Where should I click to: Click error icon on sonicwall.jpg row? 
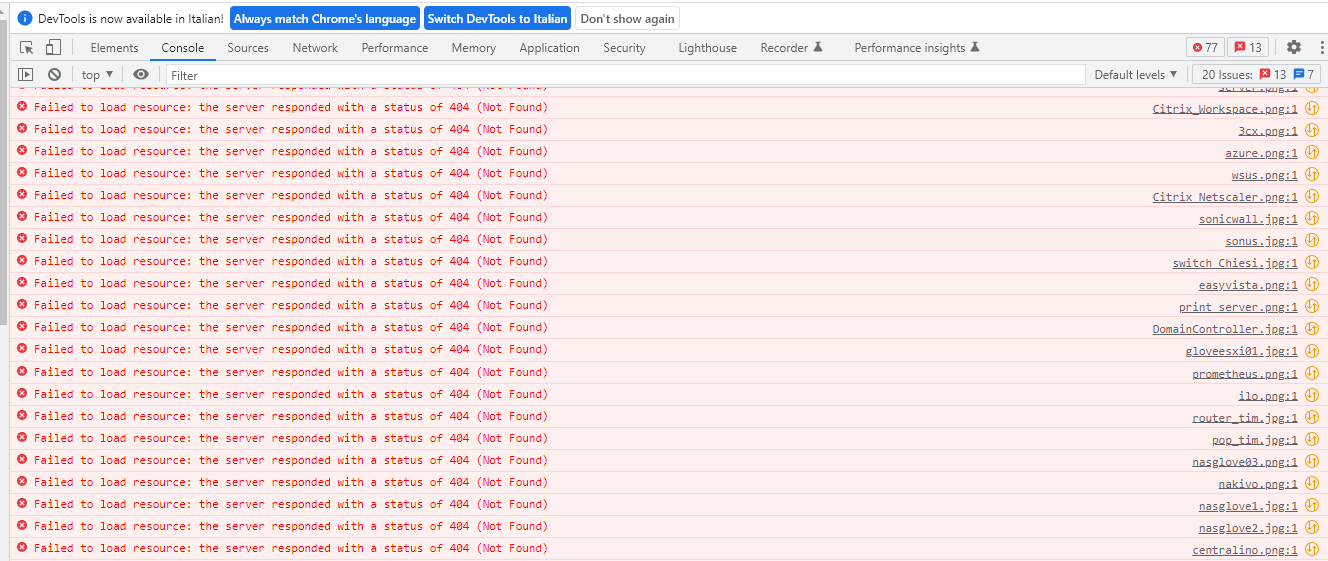22,217
